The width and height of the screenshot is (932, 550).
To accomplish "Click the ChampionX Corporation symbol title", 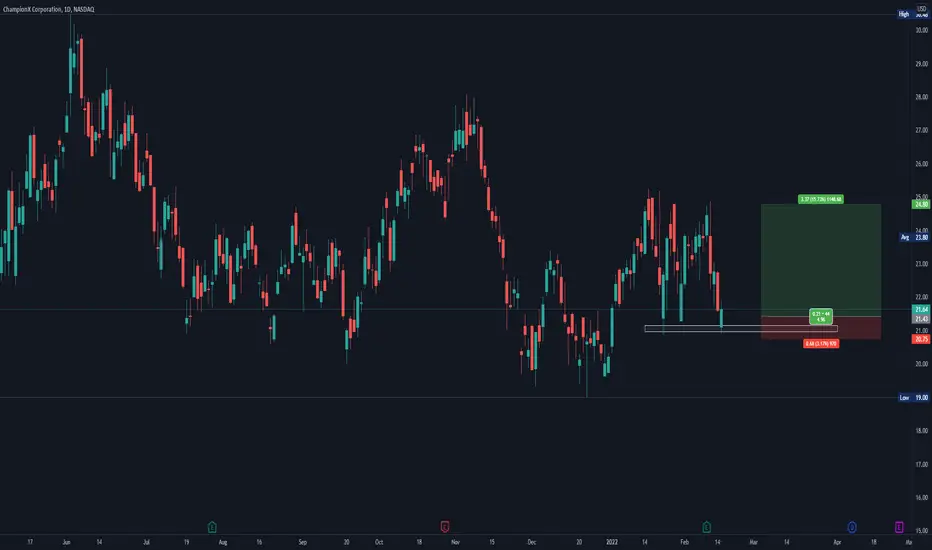I will pos(48,9).
